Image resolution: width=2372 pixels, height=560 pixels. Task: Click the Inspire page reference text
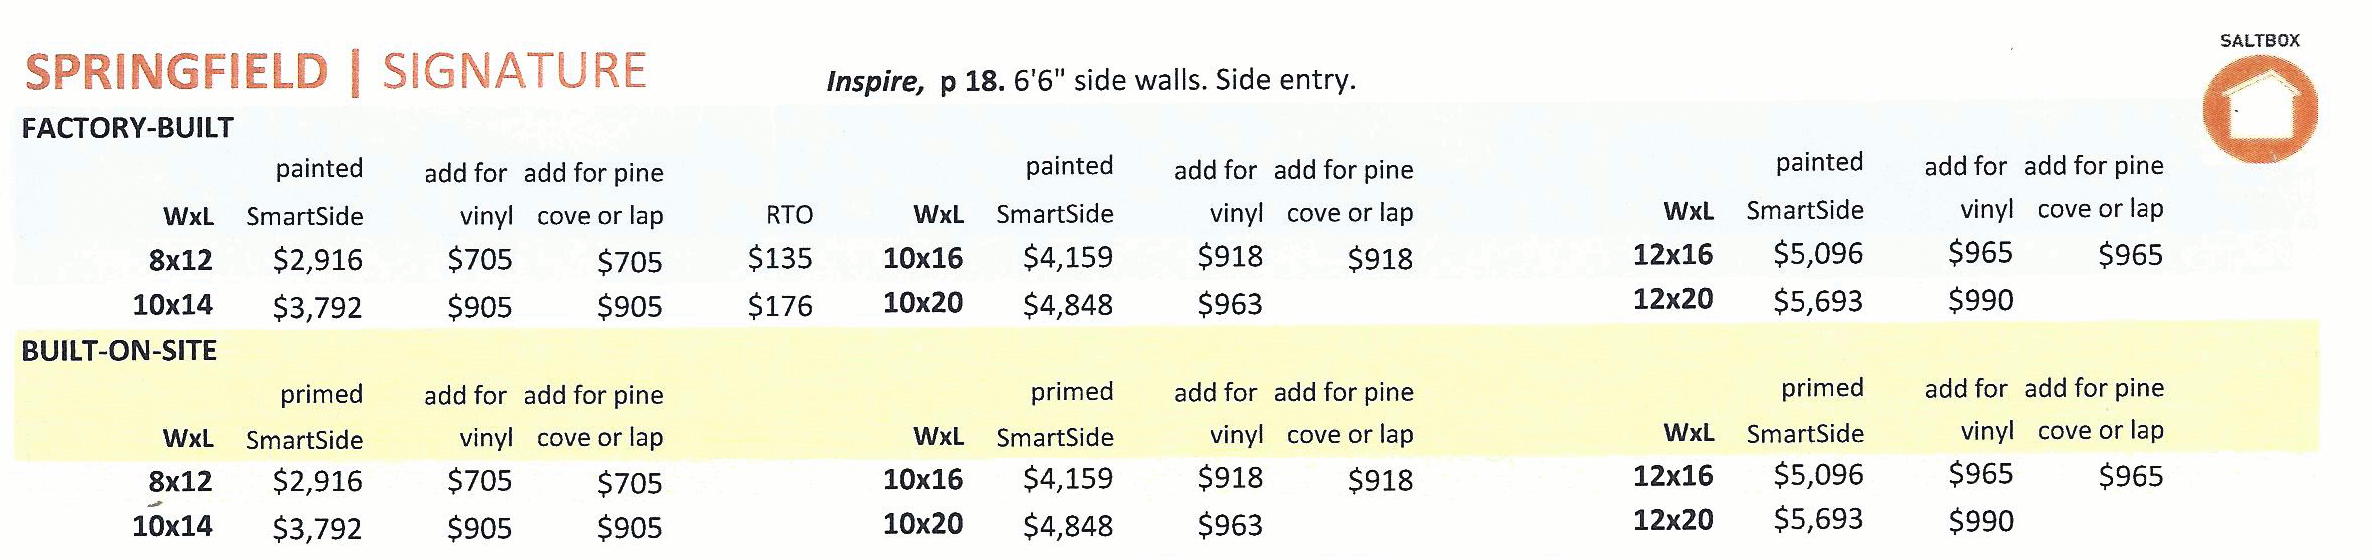point(1091,80)
